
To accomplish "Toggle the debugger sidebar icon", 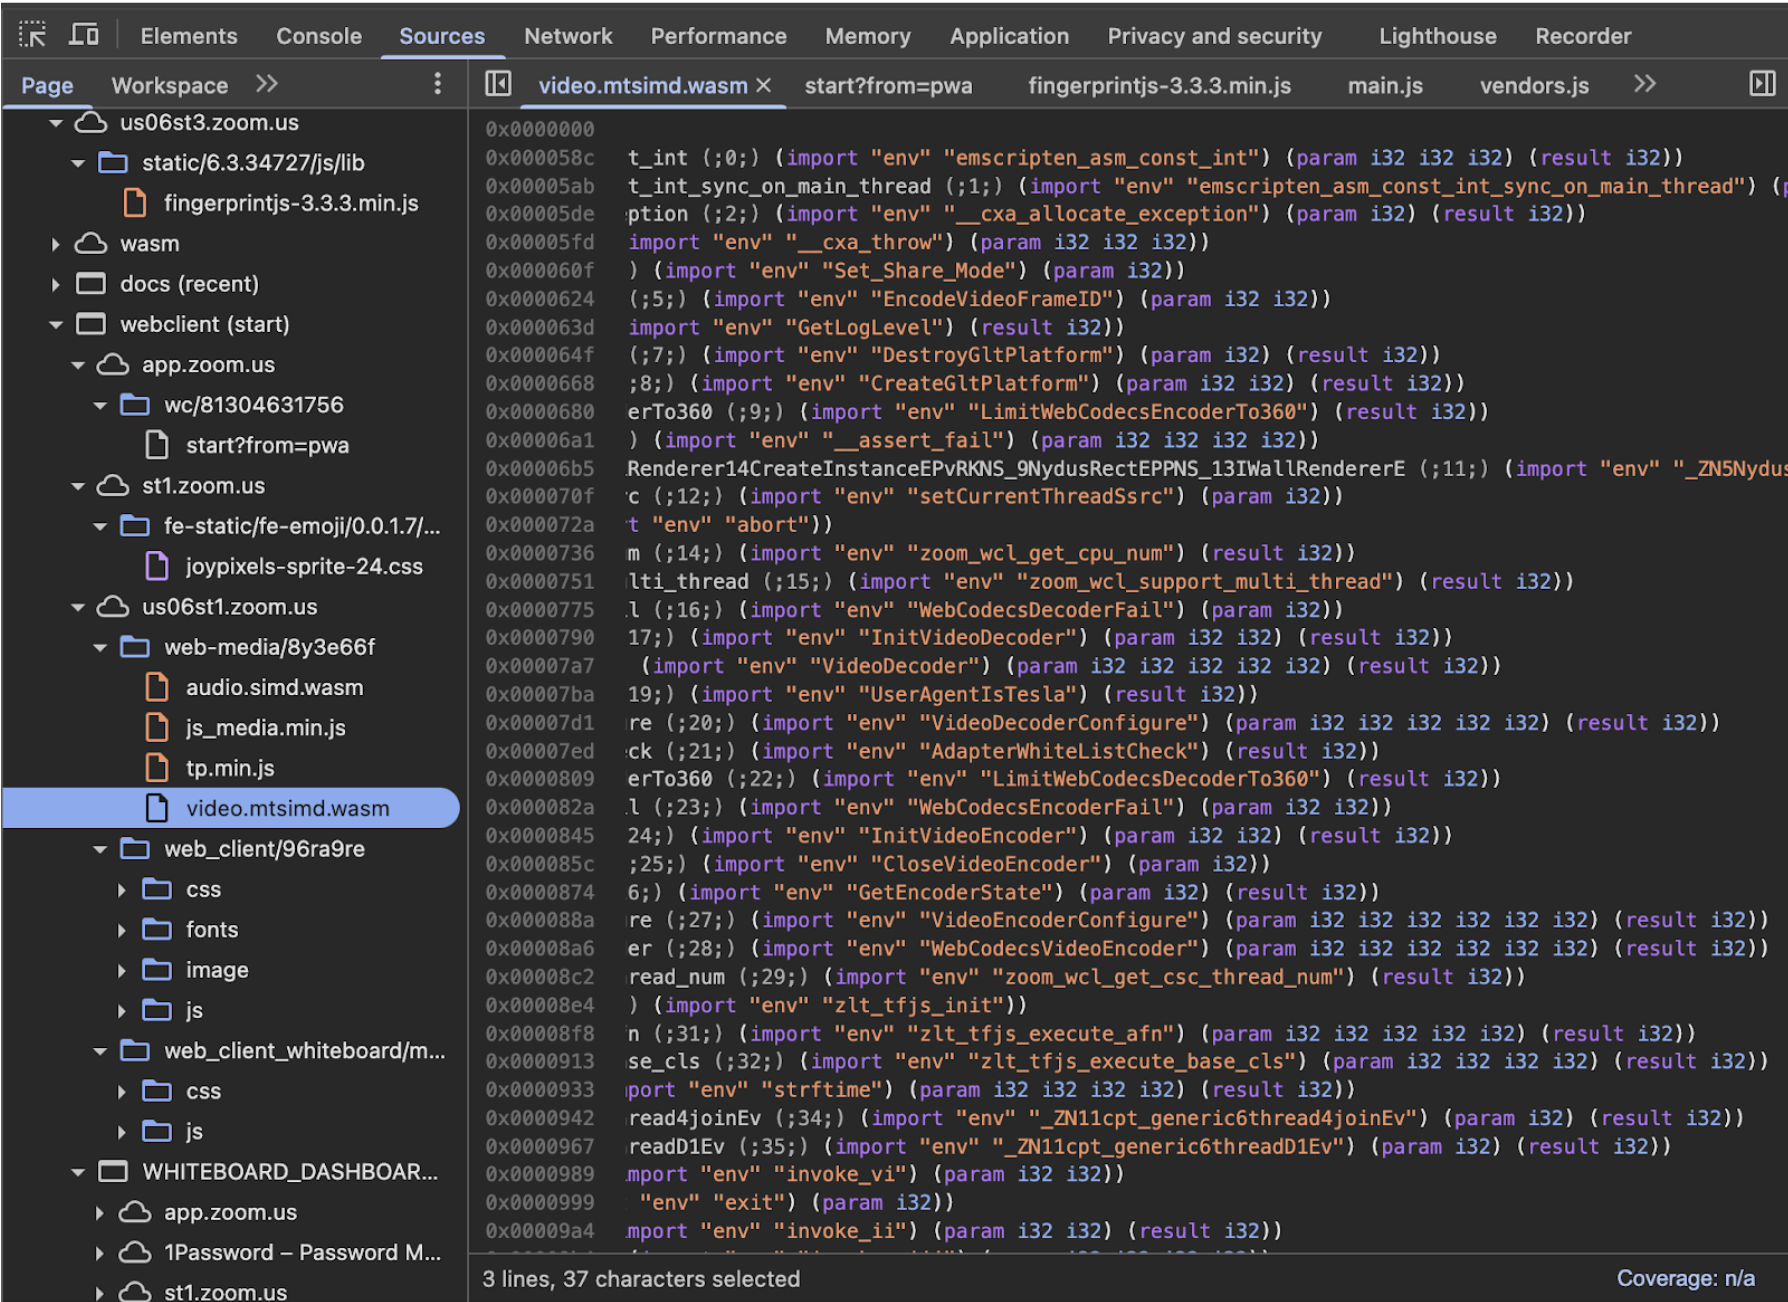I will click(x=1762, y=84).
